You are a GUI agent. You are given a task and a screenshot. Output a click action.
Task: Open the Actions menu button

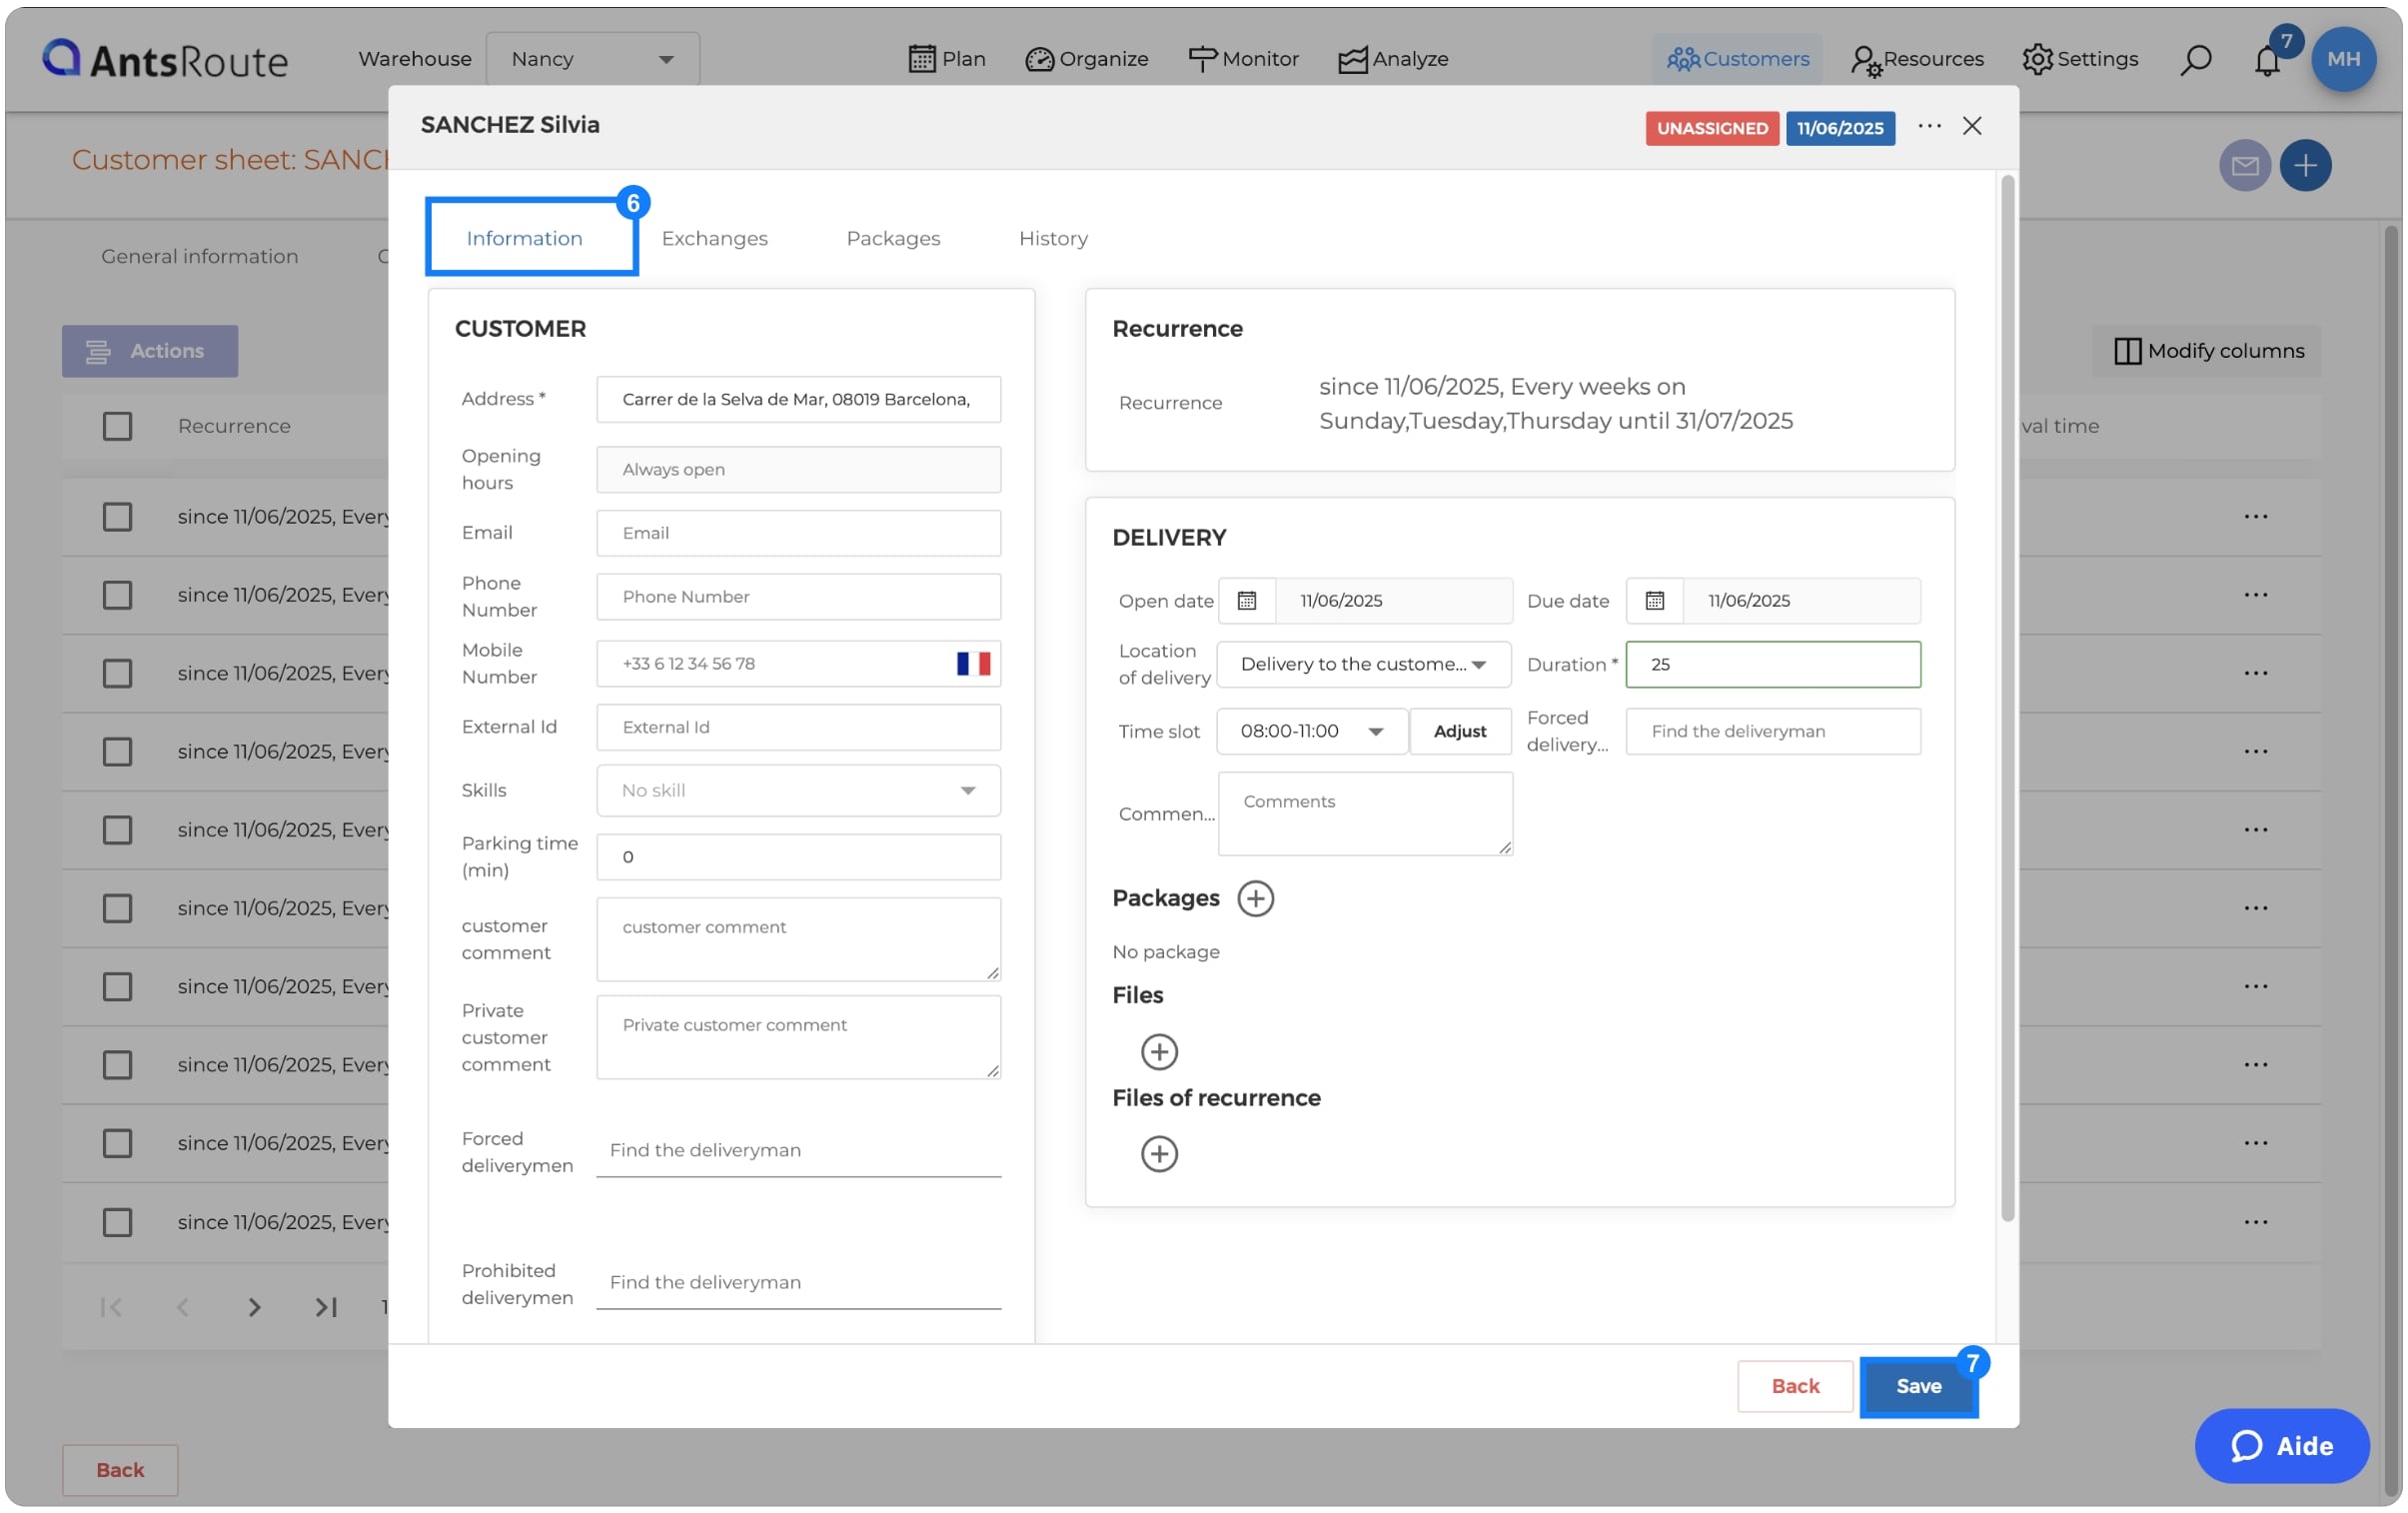point(150,350)
